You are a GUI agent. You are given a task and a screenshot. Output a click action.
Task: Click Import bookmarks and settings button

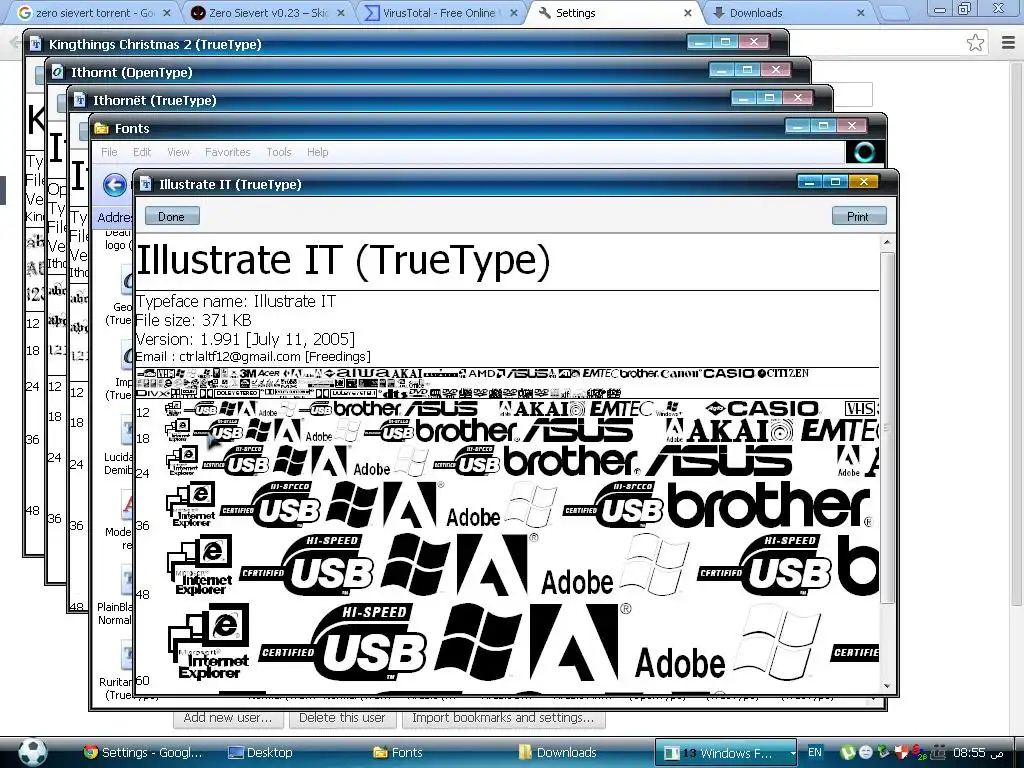504,718
